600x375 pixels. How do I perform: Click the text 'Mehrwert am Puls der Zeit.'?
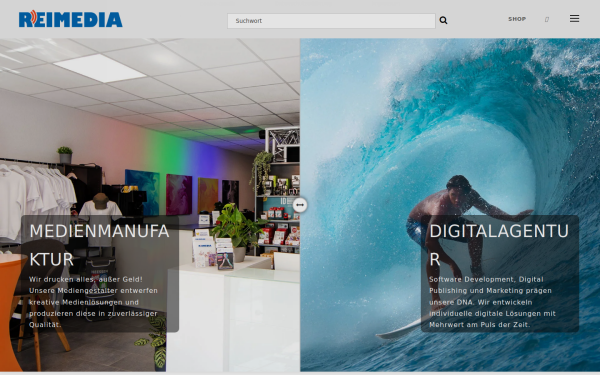[479, 324]
